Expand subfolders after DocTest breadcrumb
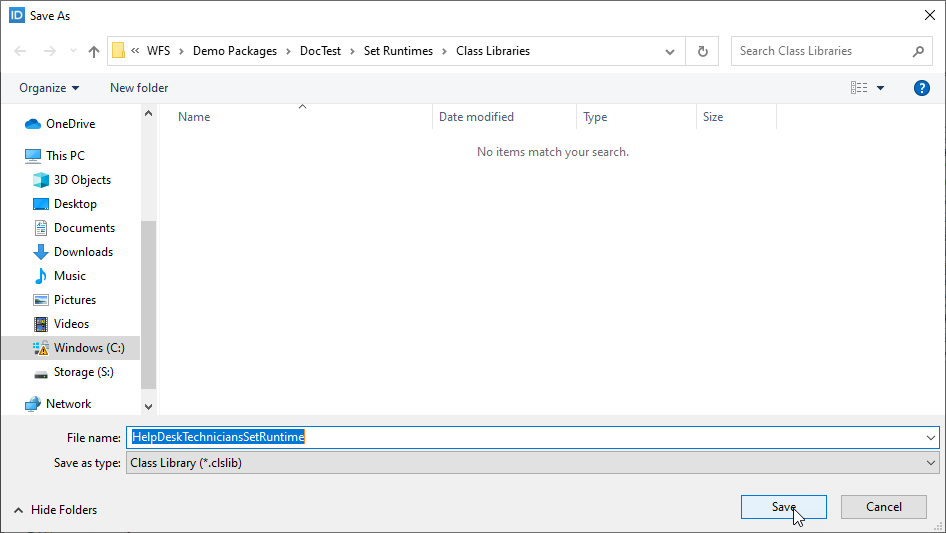This screenshot has height=533, width=946. tap(352, 51)
